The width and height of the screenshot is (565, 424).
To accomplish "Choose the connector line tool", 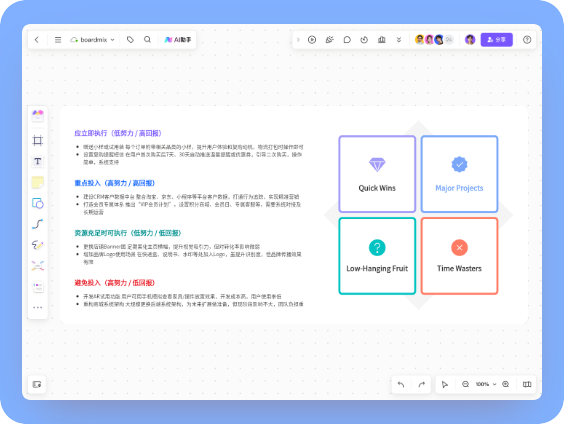I will [37, 224].
